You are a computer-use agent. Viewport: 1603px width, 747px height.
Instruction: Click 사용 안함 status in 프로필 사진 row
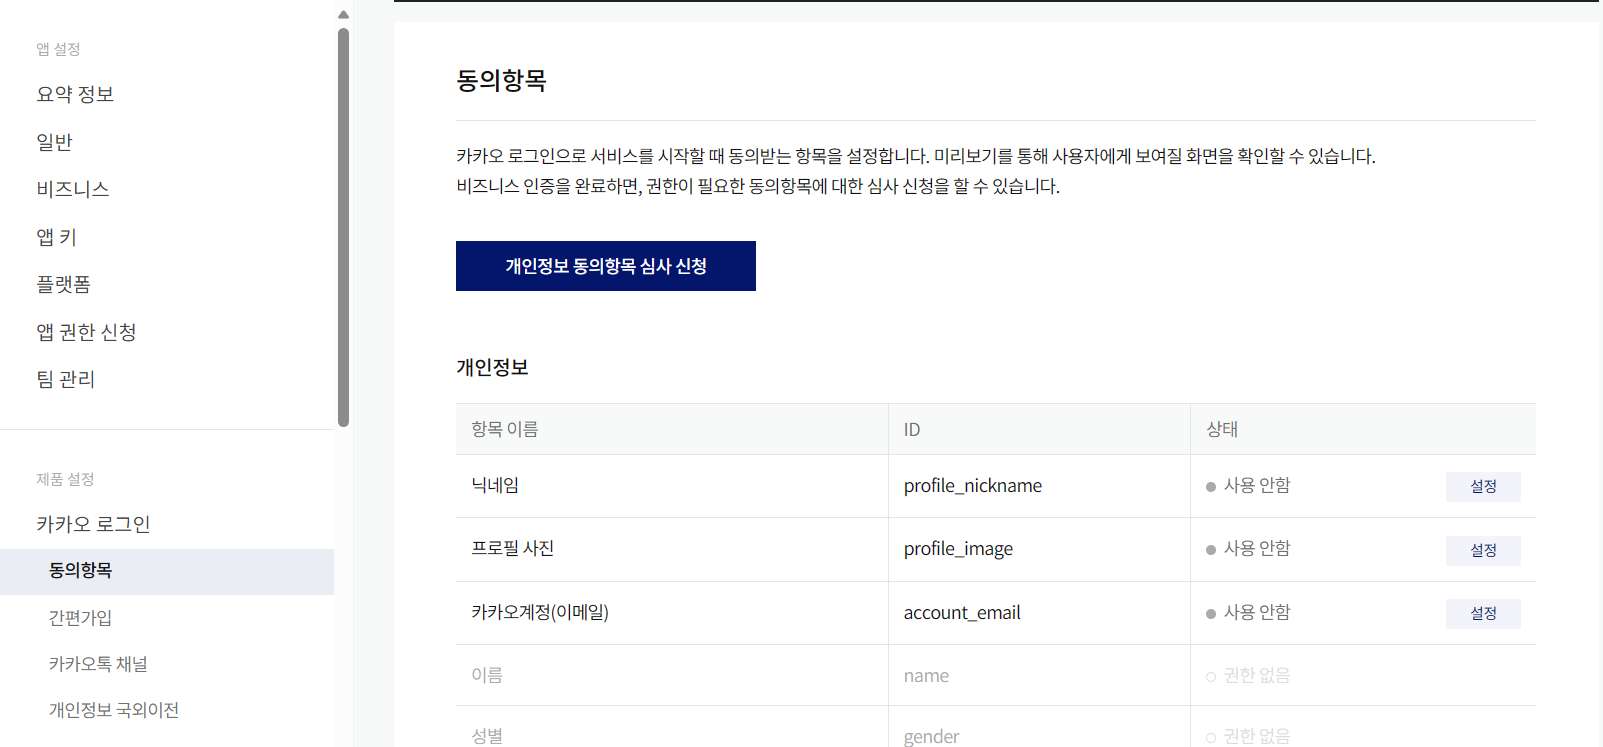click(1248, 548)
